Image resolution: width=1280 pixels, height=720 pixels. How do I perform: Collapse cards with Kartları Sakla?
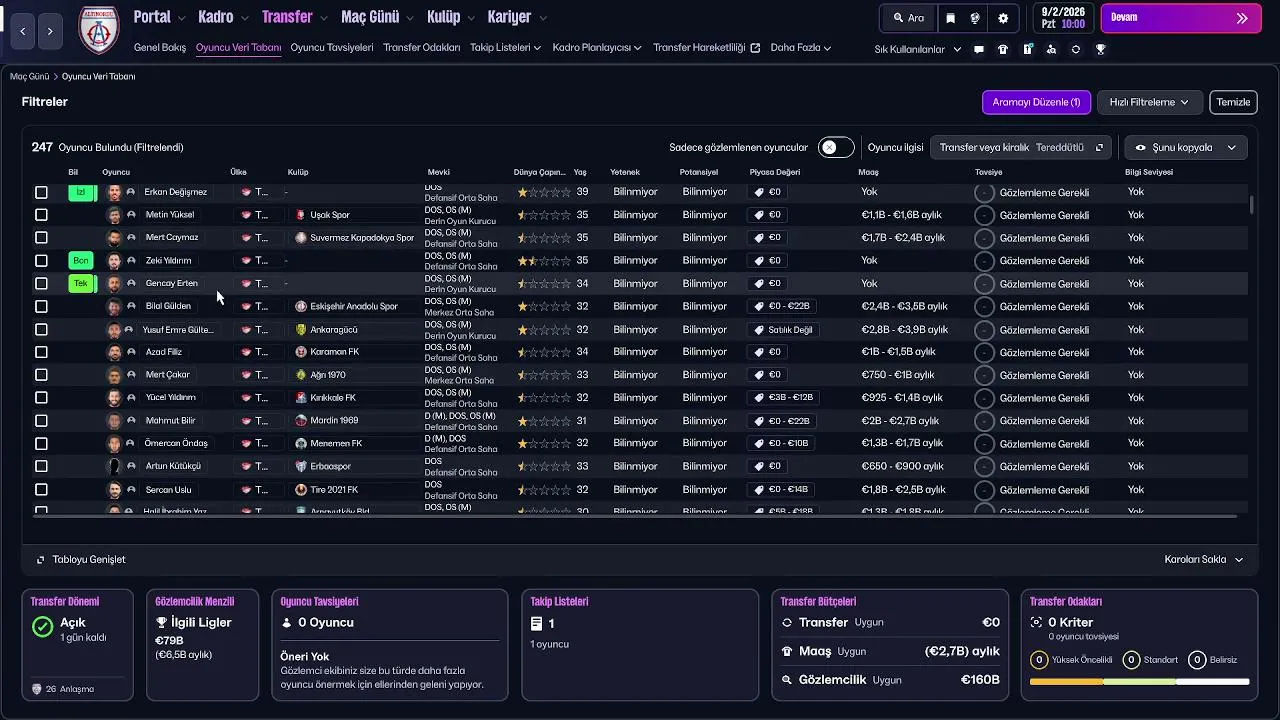(x=1204, y=560)
